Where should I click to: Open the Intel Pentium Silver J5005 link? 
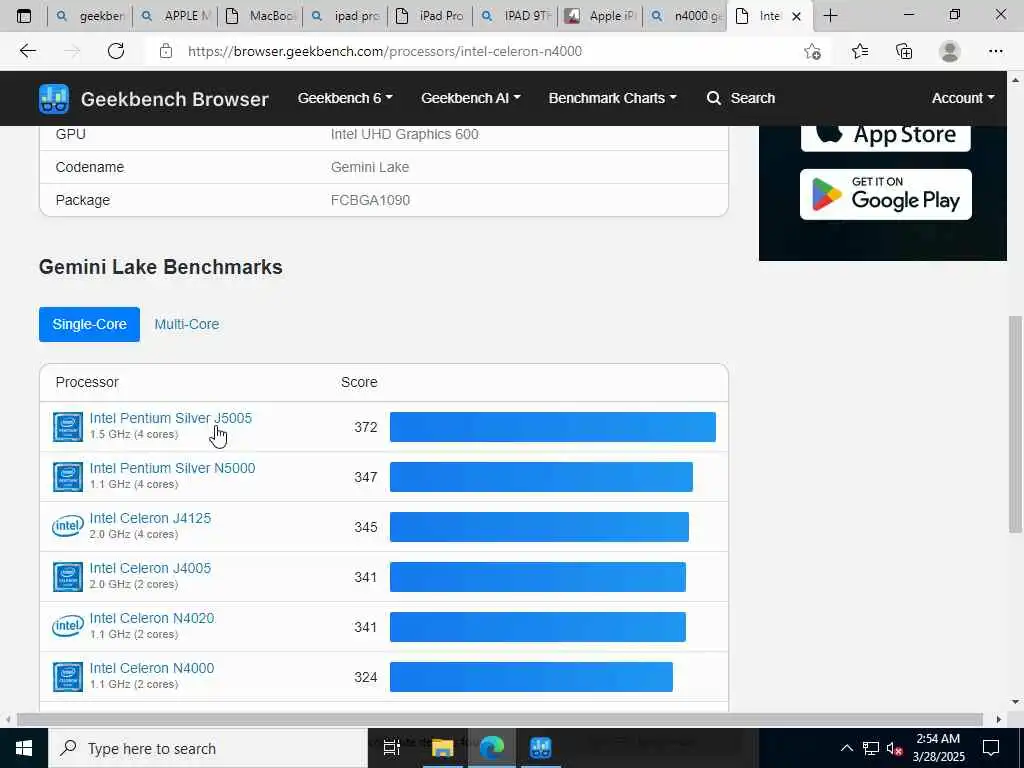coord(170,418)
